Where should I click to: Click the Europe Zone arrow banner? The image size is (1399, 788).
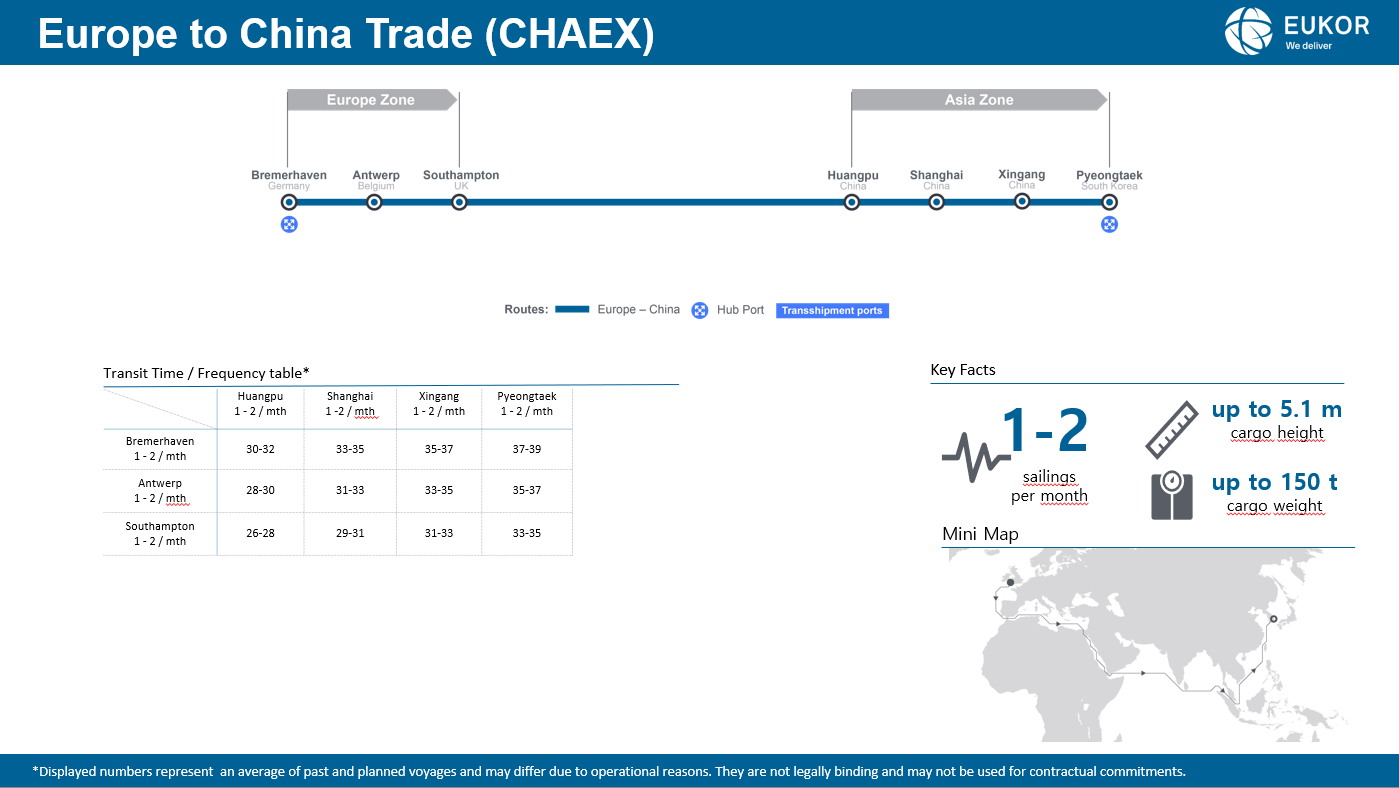pyautogui.click(x=372, y=100)
